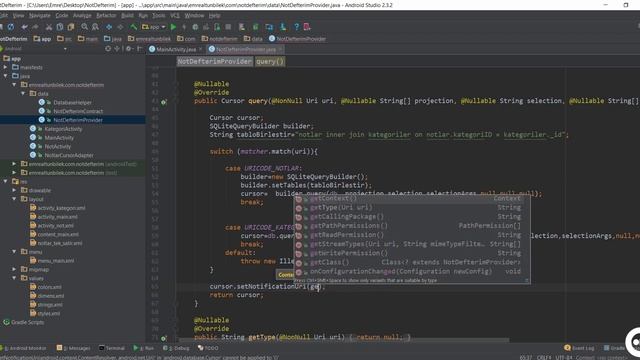Open activity_main.xml in the layout folder

pos(57,217)
